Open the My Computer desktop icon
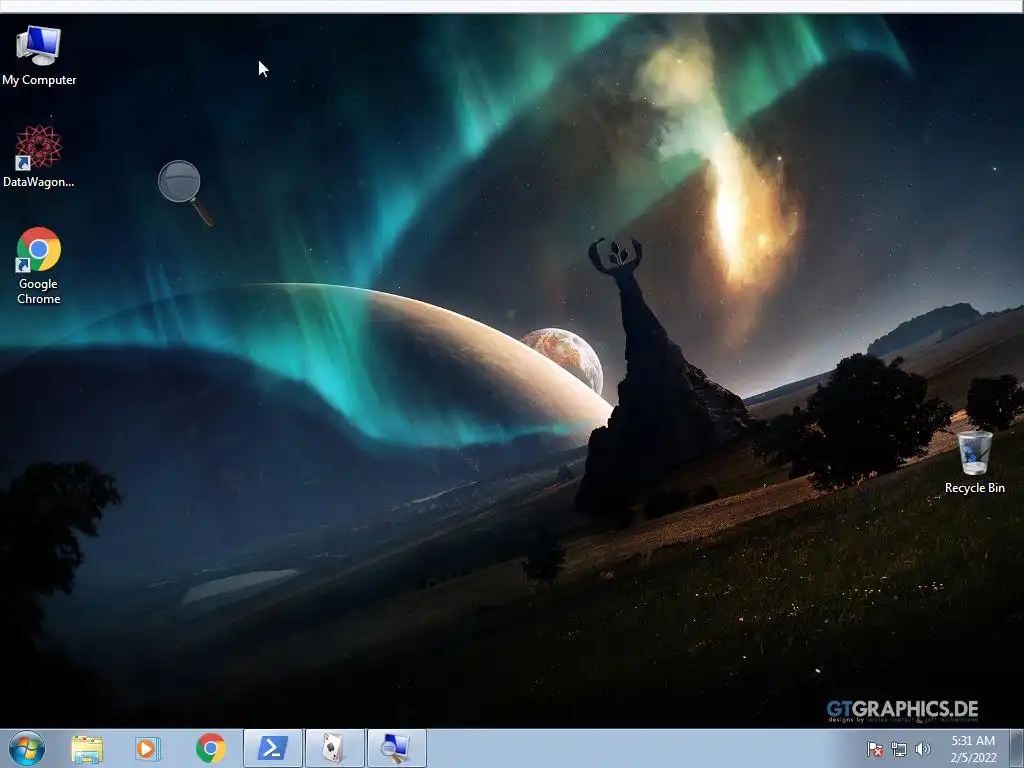 point(39,56)
